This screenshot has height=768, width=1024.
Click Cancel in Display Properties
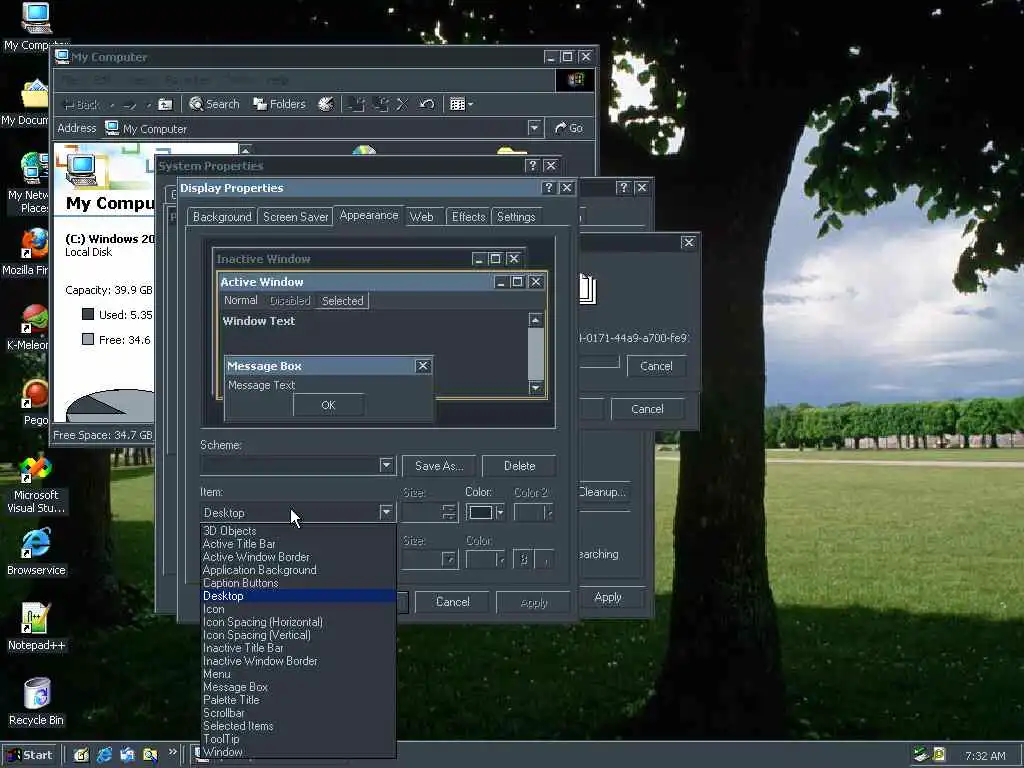tap(452, 601)
